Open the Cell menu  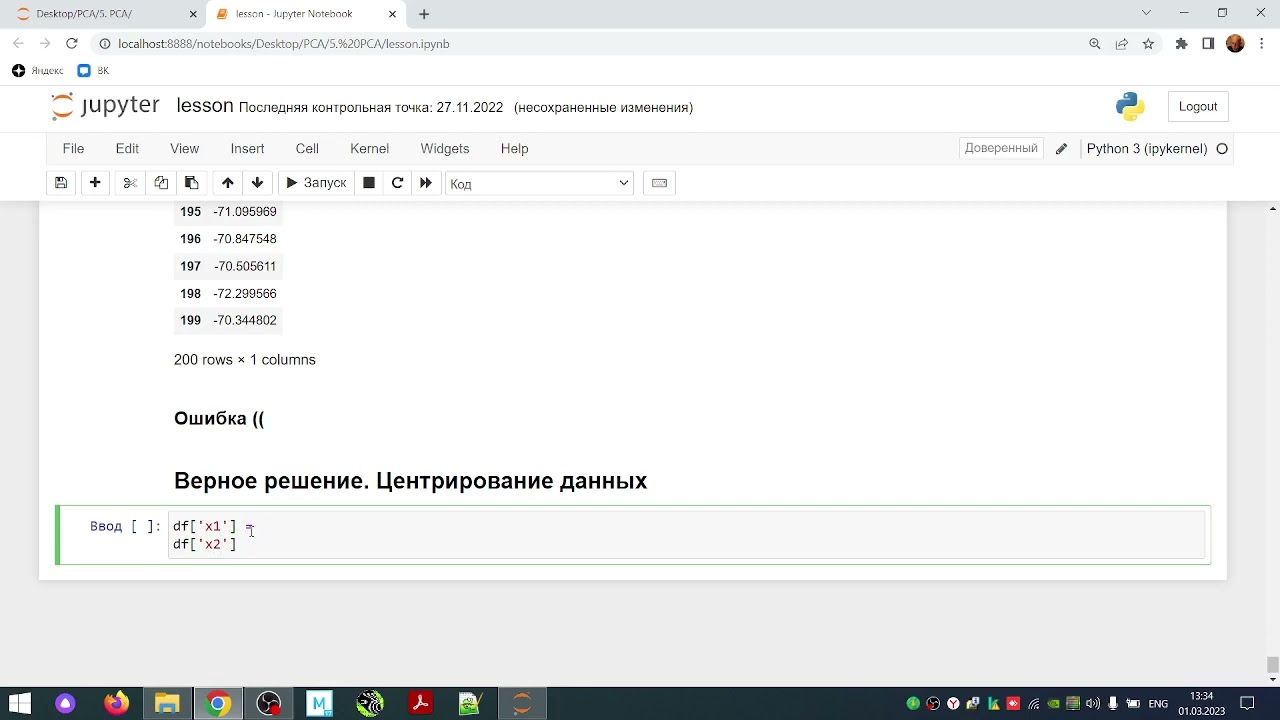(x=307, y=148)
